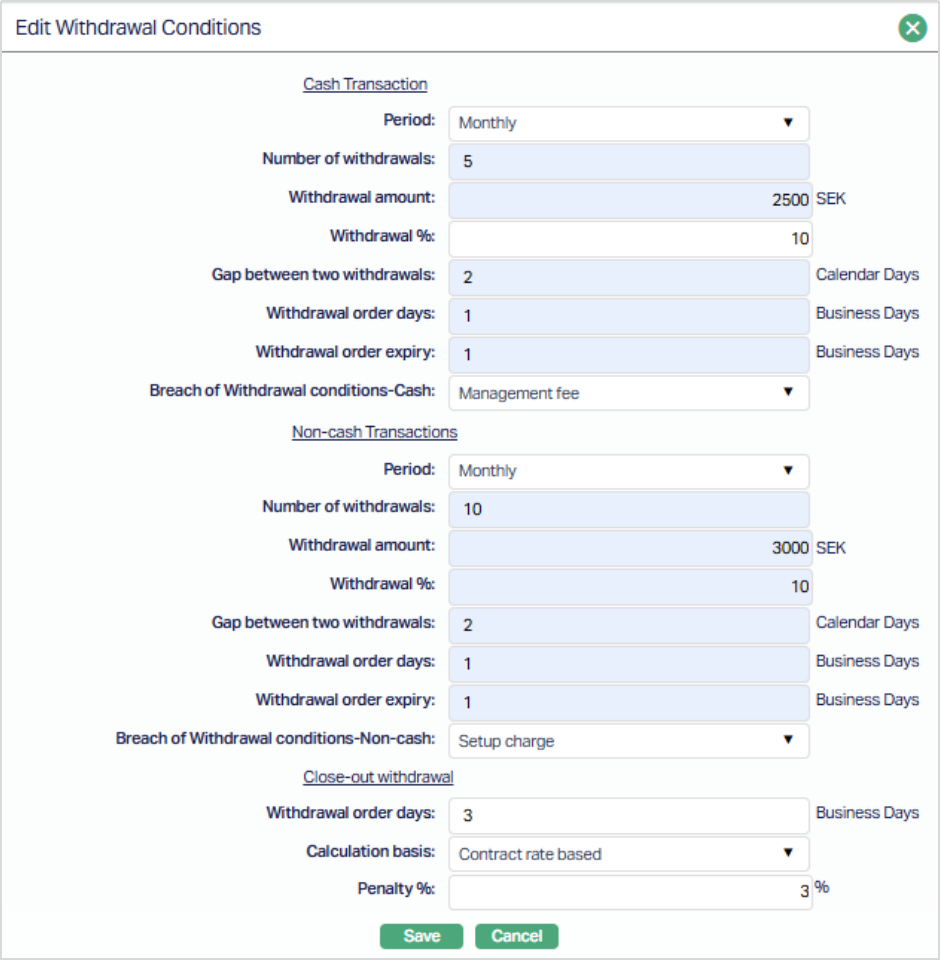940x960 pixels.
Task: Click the non-cash Withdrawal amount 3000 field
Action: coord(628,548)
